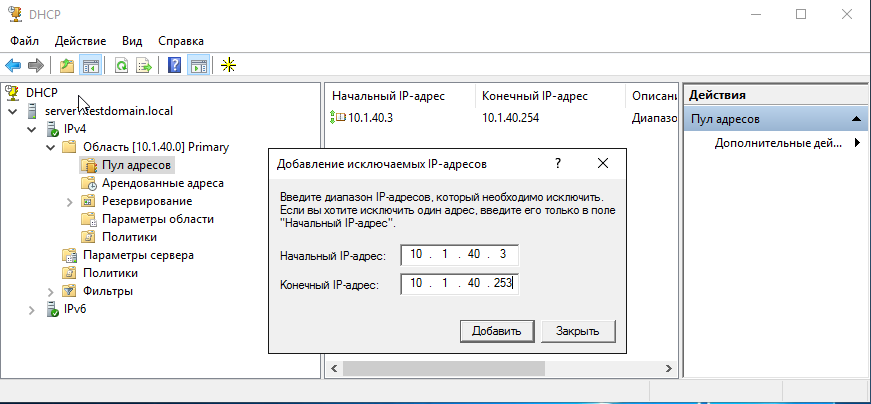871x404 pixels.
Task: Select Арендованные адреса in the tree
Action: coord(162,183)
